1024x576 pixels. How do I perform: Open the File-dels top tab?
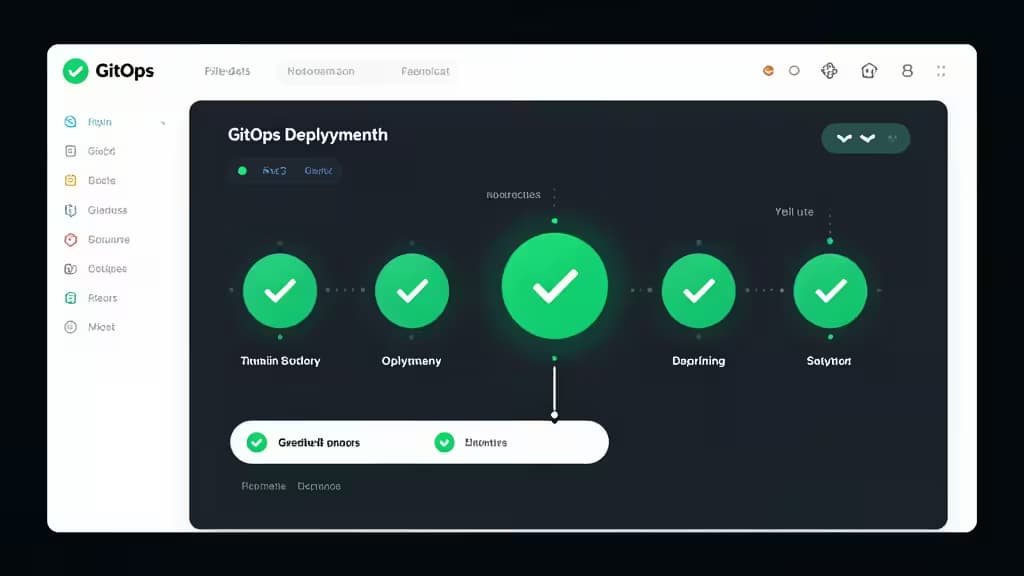[x=227, y=71]
